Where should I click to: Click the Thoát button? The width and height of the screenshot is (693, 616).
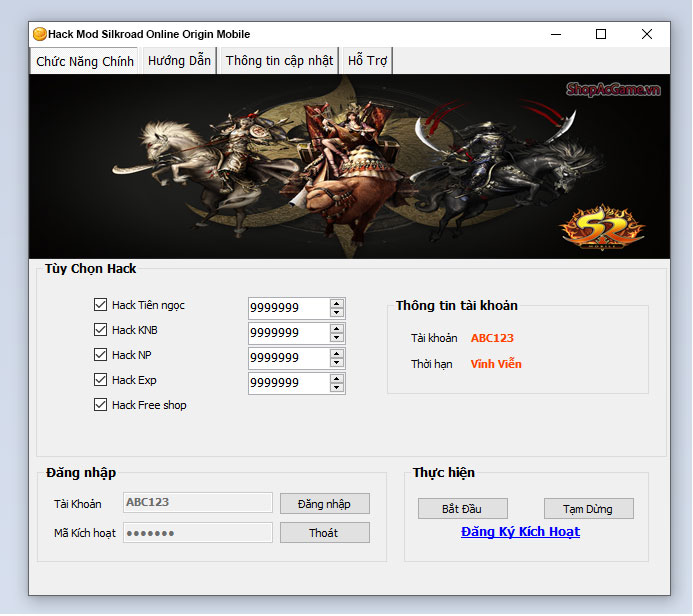tap(324, 533)
